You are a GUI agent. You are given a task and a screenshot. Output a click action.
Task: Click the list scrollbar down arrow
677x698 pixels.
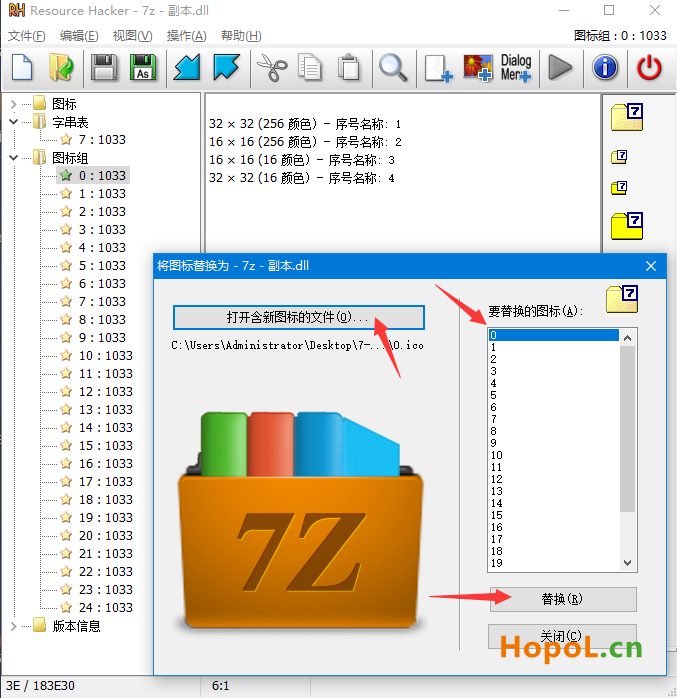click(x=628, y=563)
